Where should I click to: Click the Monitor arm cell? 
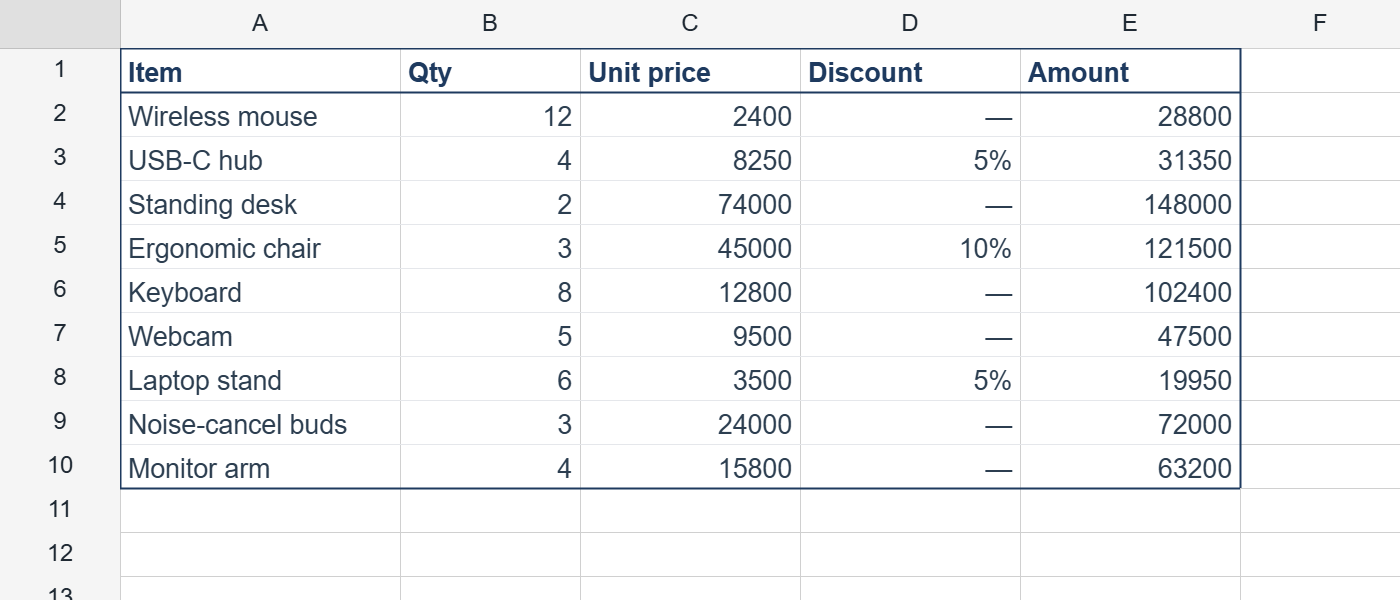(x=260, y=467)
